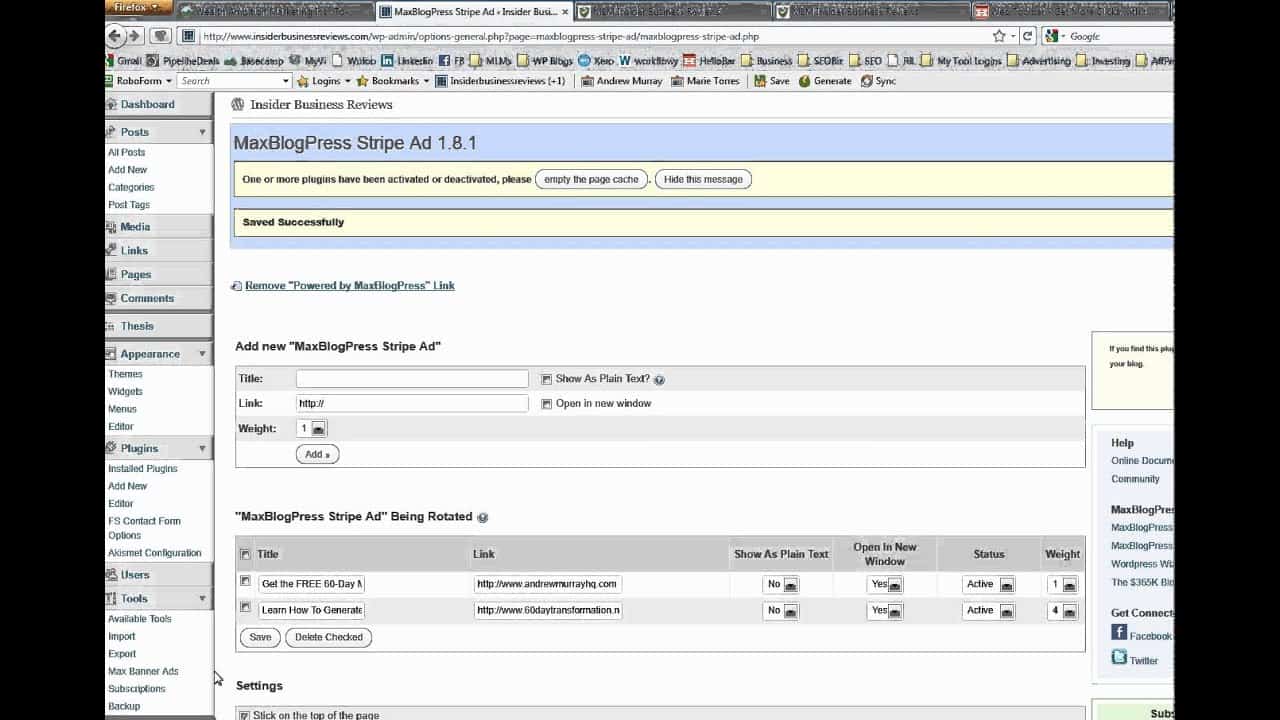
Task: Enable Show As Plain Text checkbox
Action: click(546, 379)
